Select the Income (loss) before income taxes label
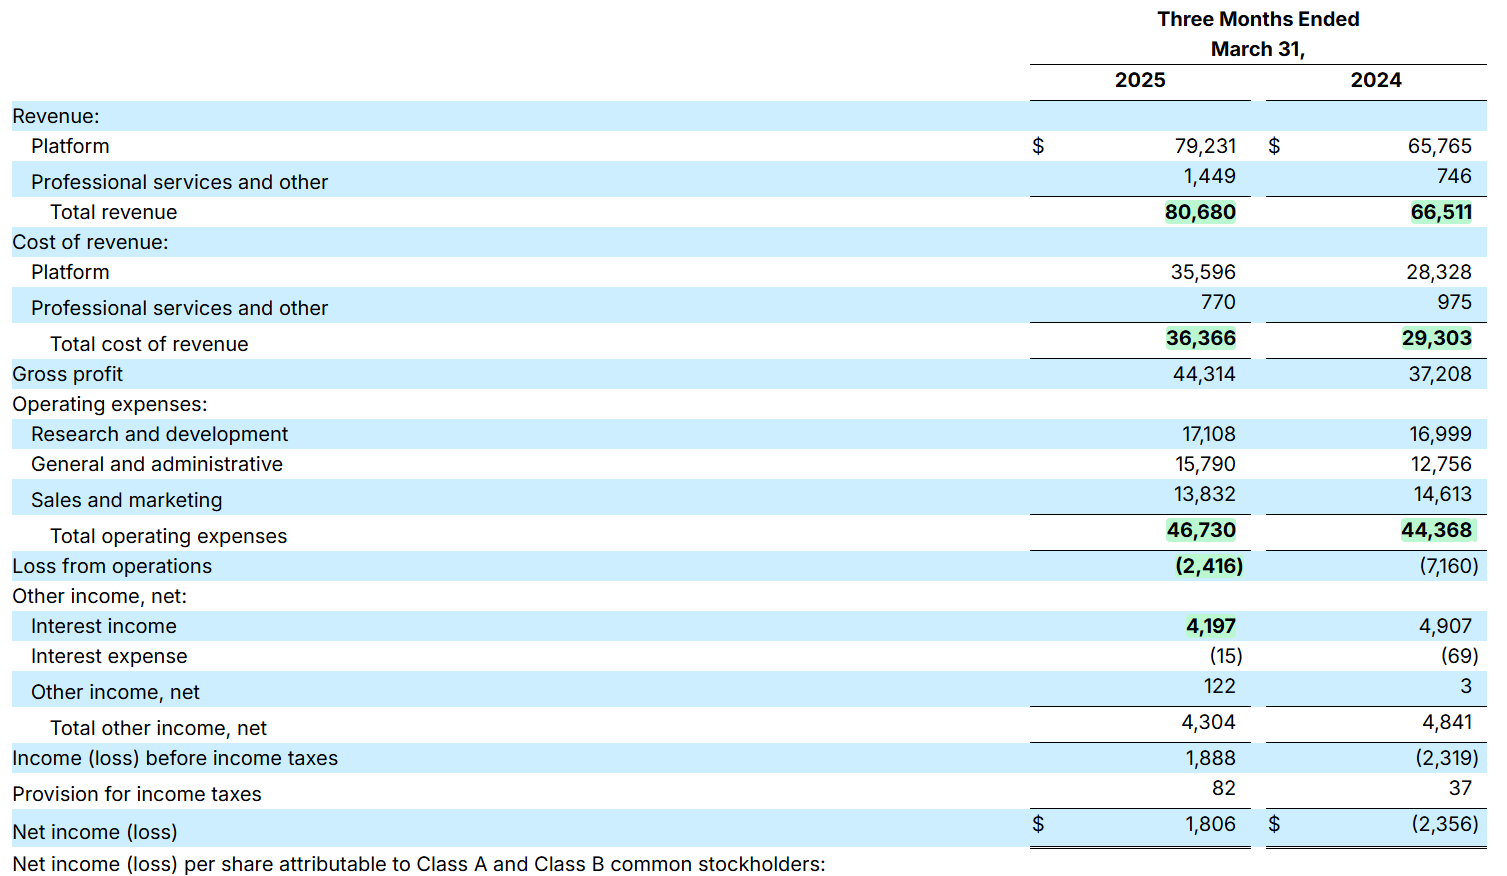Viewport: 1507px width, 876px height. [175, 758]
